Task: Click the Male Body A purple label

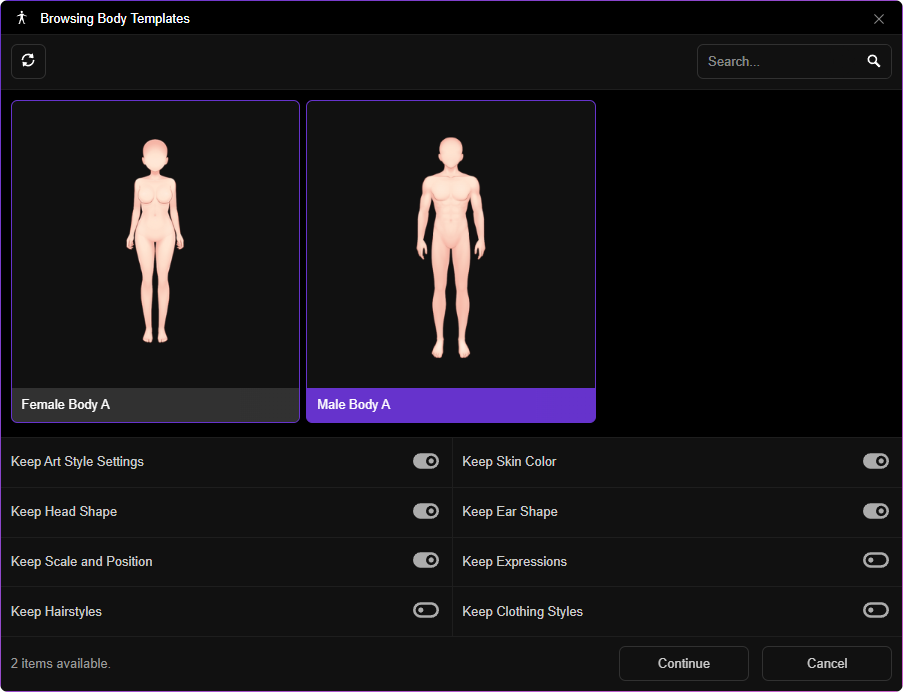Action: pos(451,405)
